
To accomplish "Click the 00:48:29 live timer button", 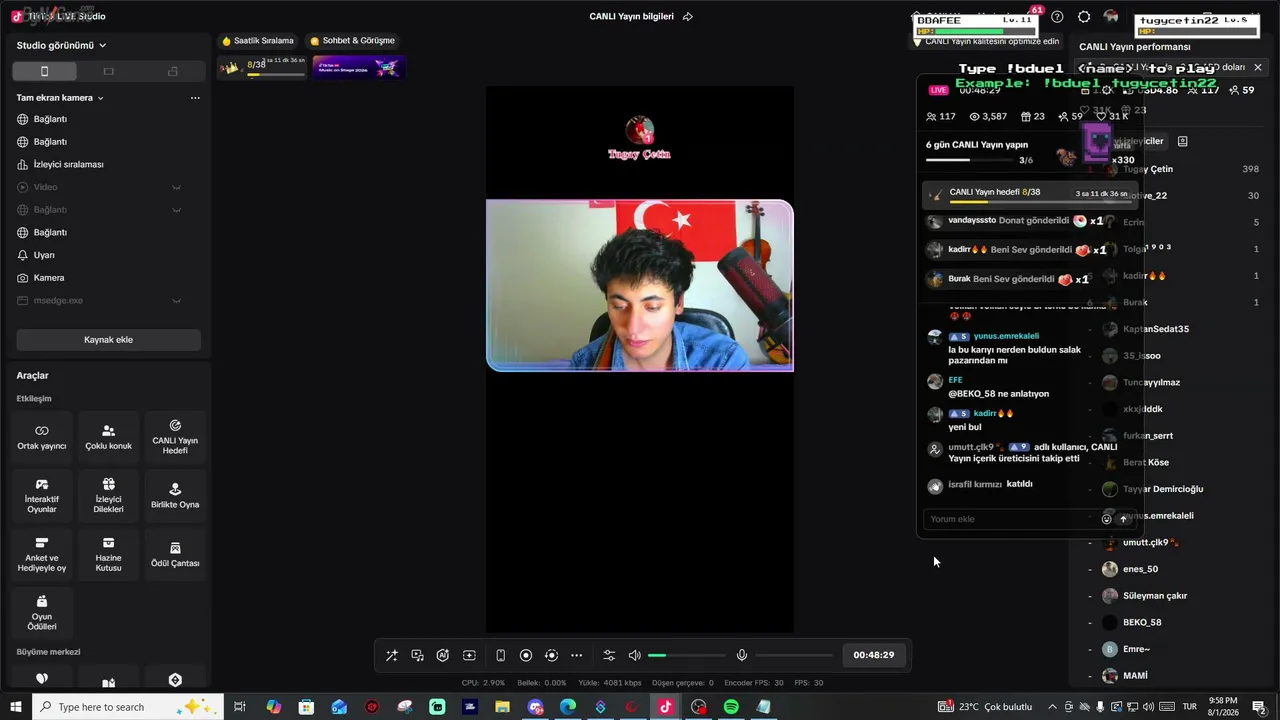I will coord(873,655).
